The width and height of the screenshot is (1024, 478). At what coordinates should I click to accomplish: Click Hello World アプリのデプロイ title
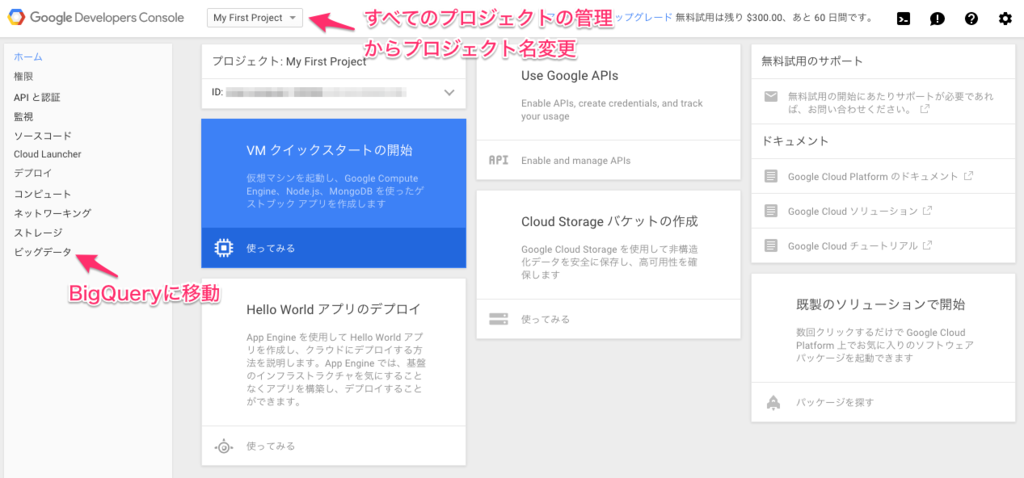point(333,309)
